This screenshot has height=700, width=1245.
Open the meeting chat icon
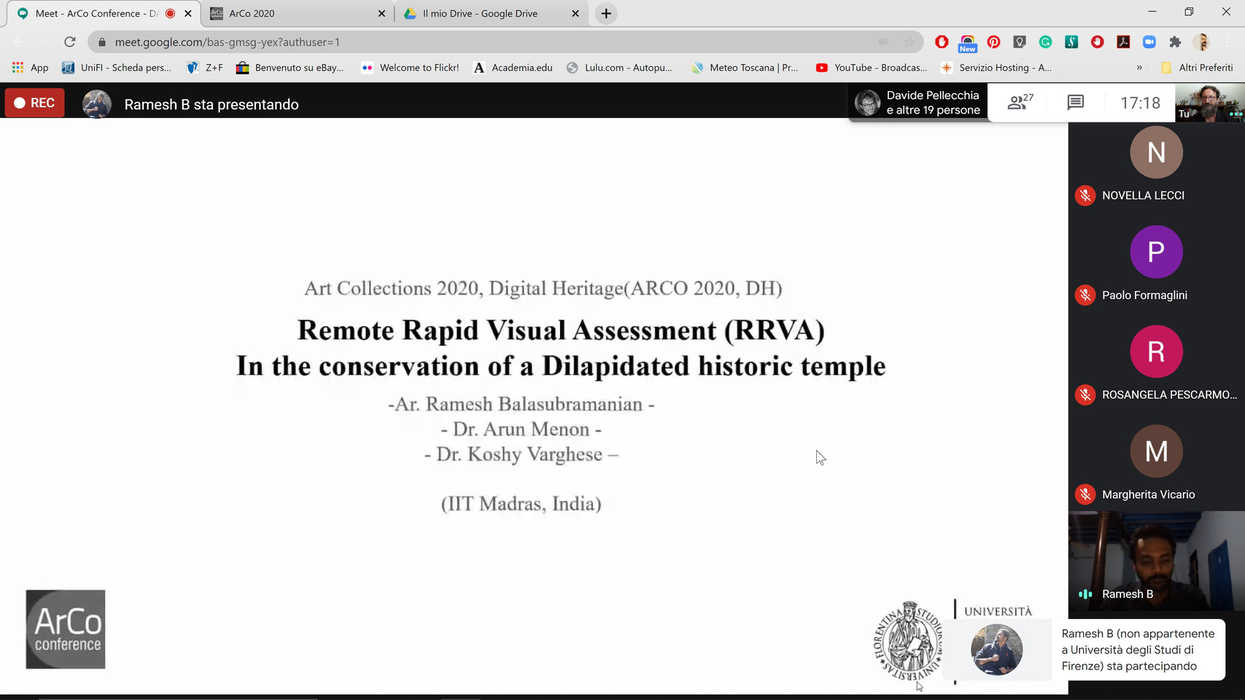(1075, 103)
